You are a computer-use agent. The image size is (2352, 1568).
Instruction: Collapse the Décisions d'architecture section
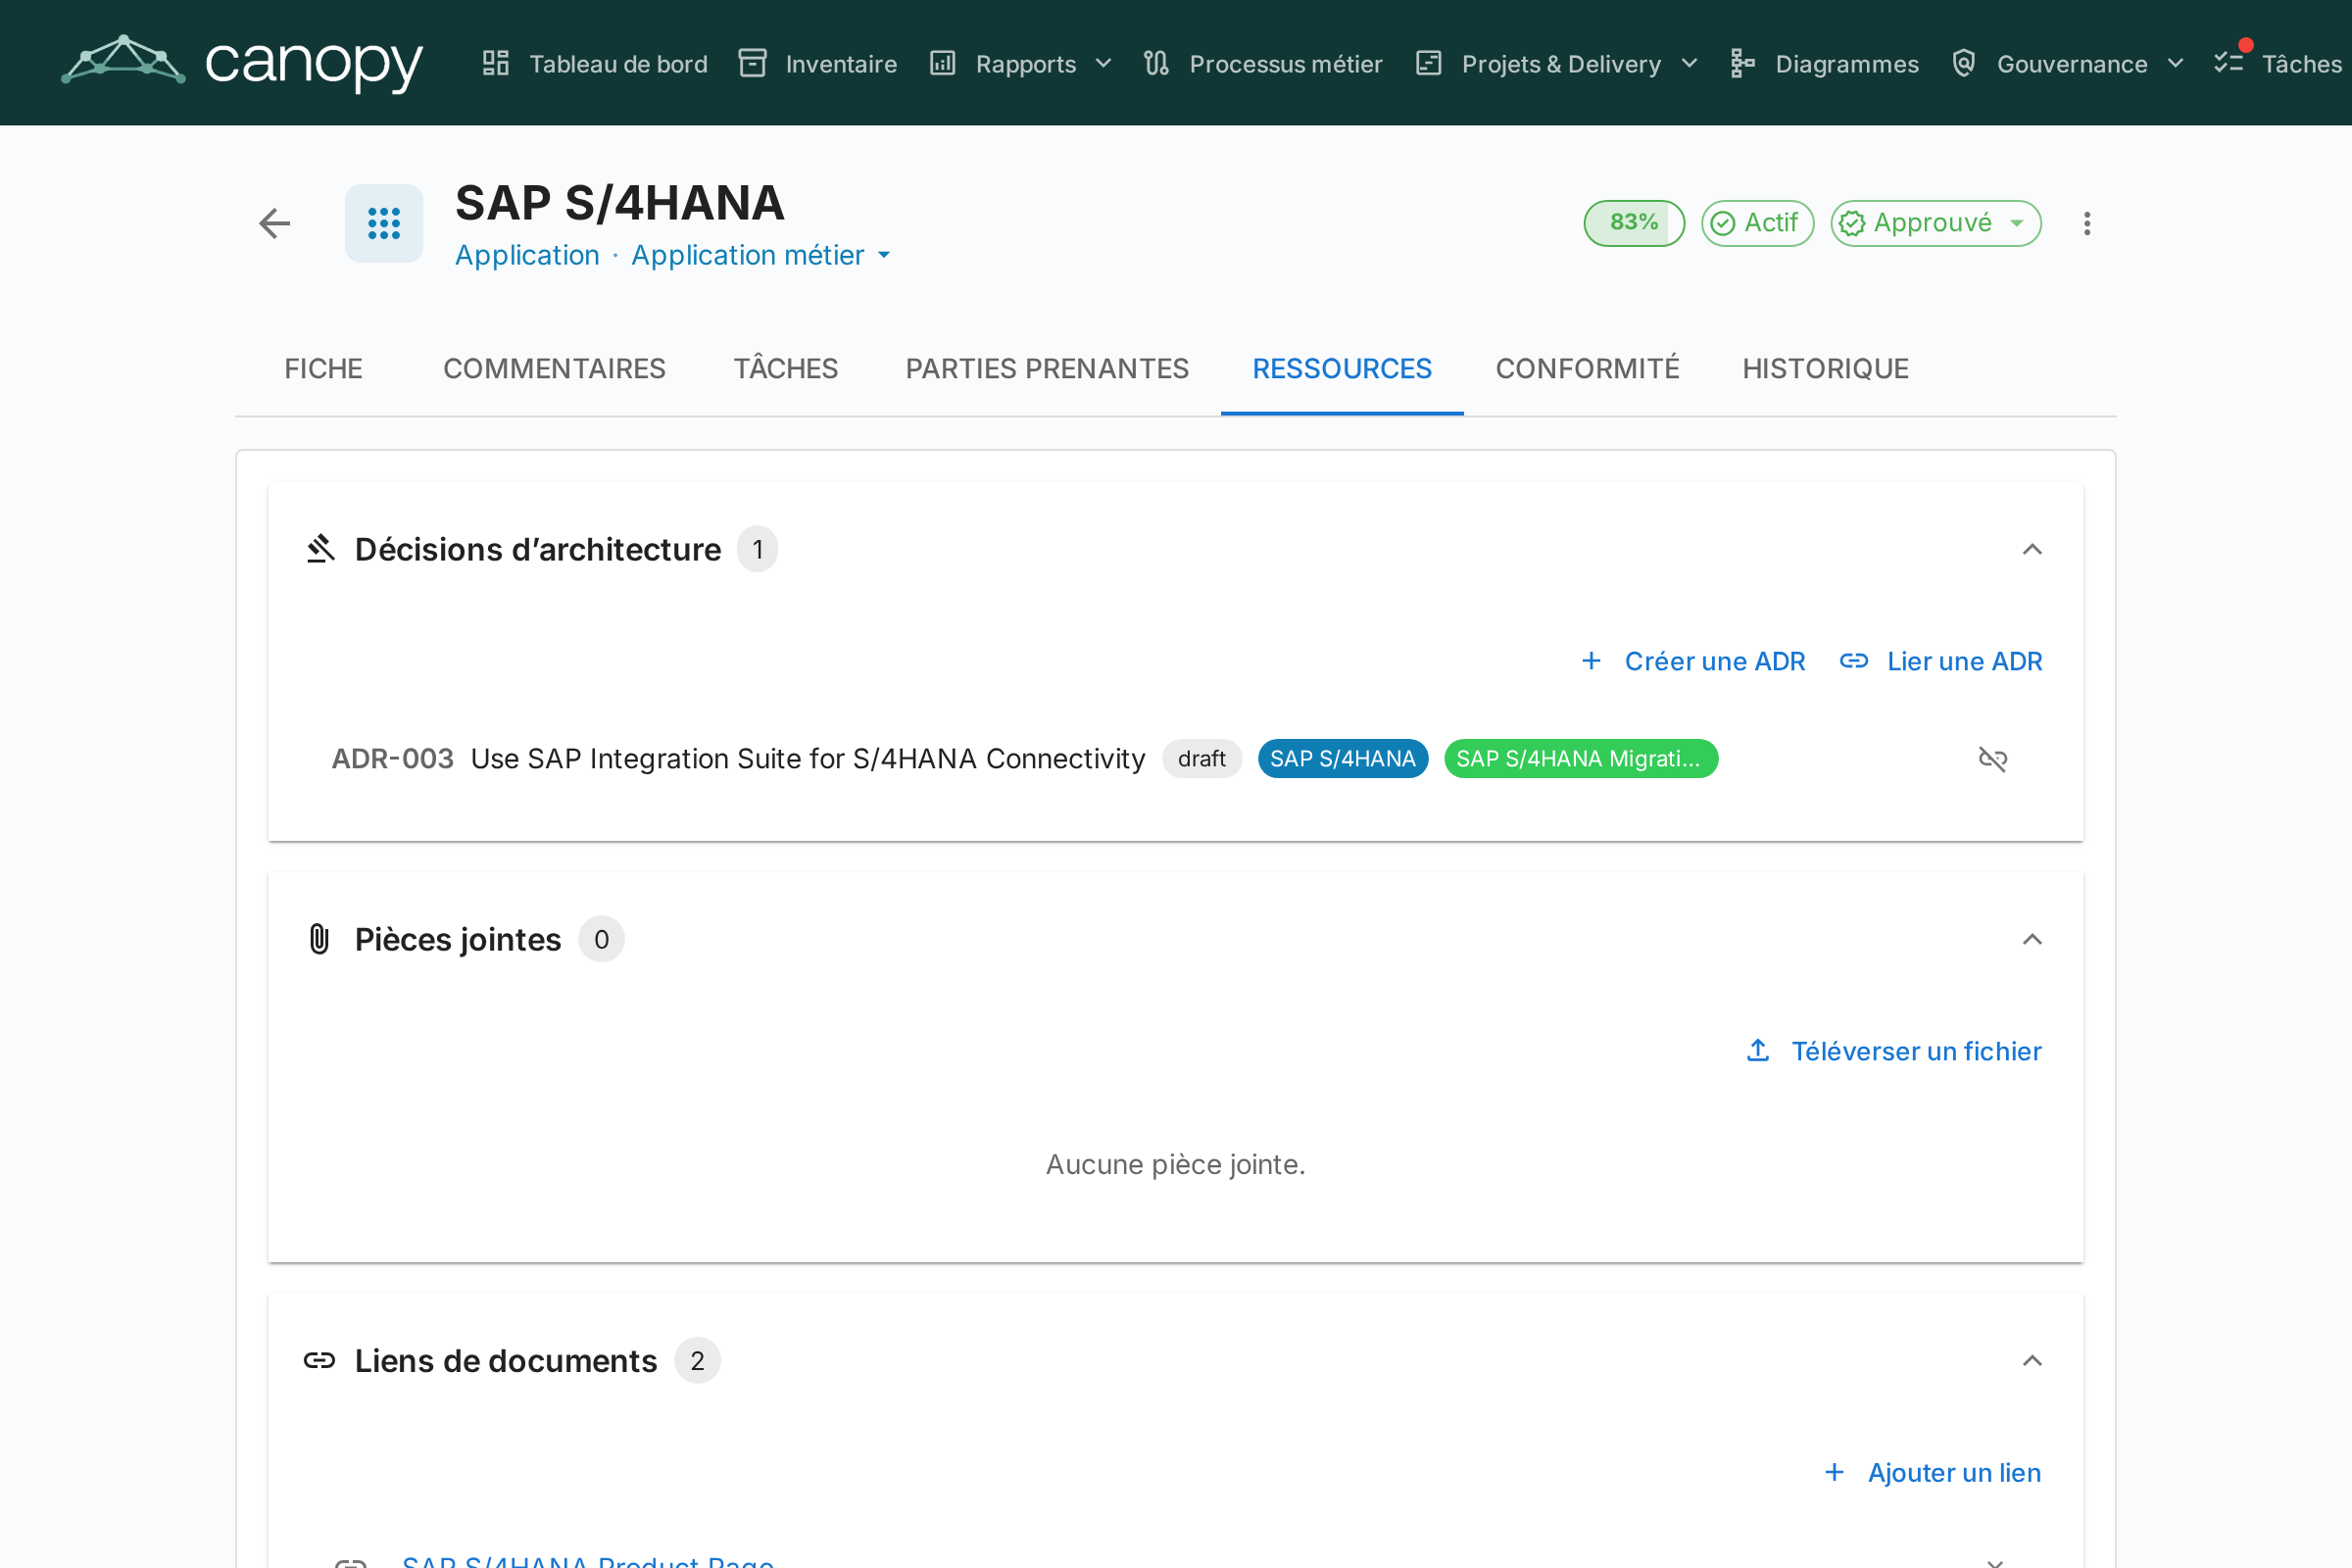(2032, 549)
